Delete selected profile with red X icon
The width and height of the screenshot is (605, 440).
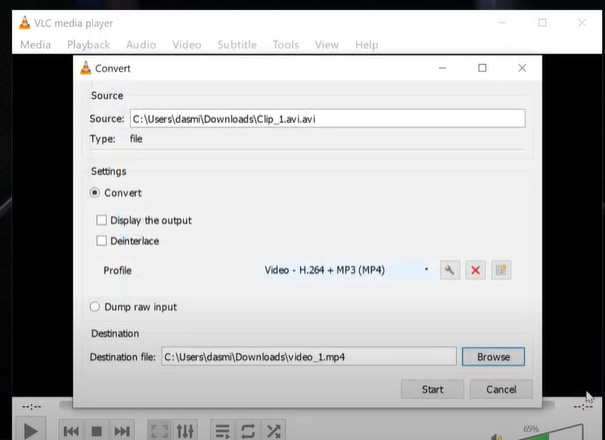(475, 270)
